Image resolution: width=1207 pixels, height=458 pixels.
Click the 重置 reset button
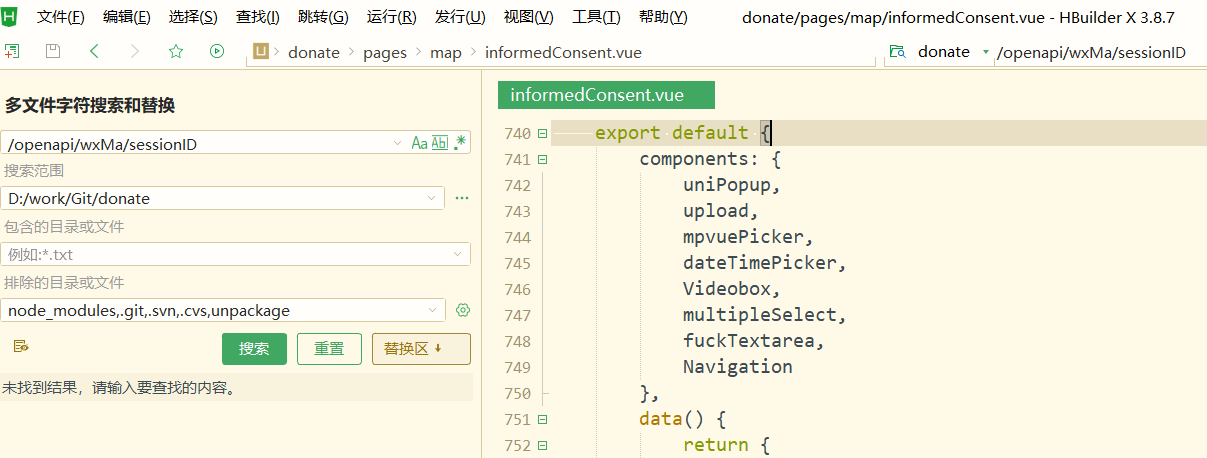tap(329, 349)
